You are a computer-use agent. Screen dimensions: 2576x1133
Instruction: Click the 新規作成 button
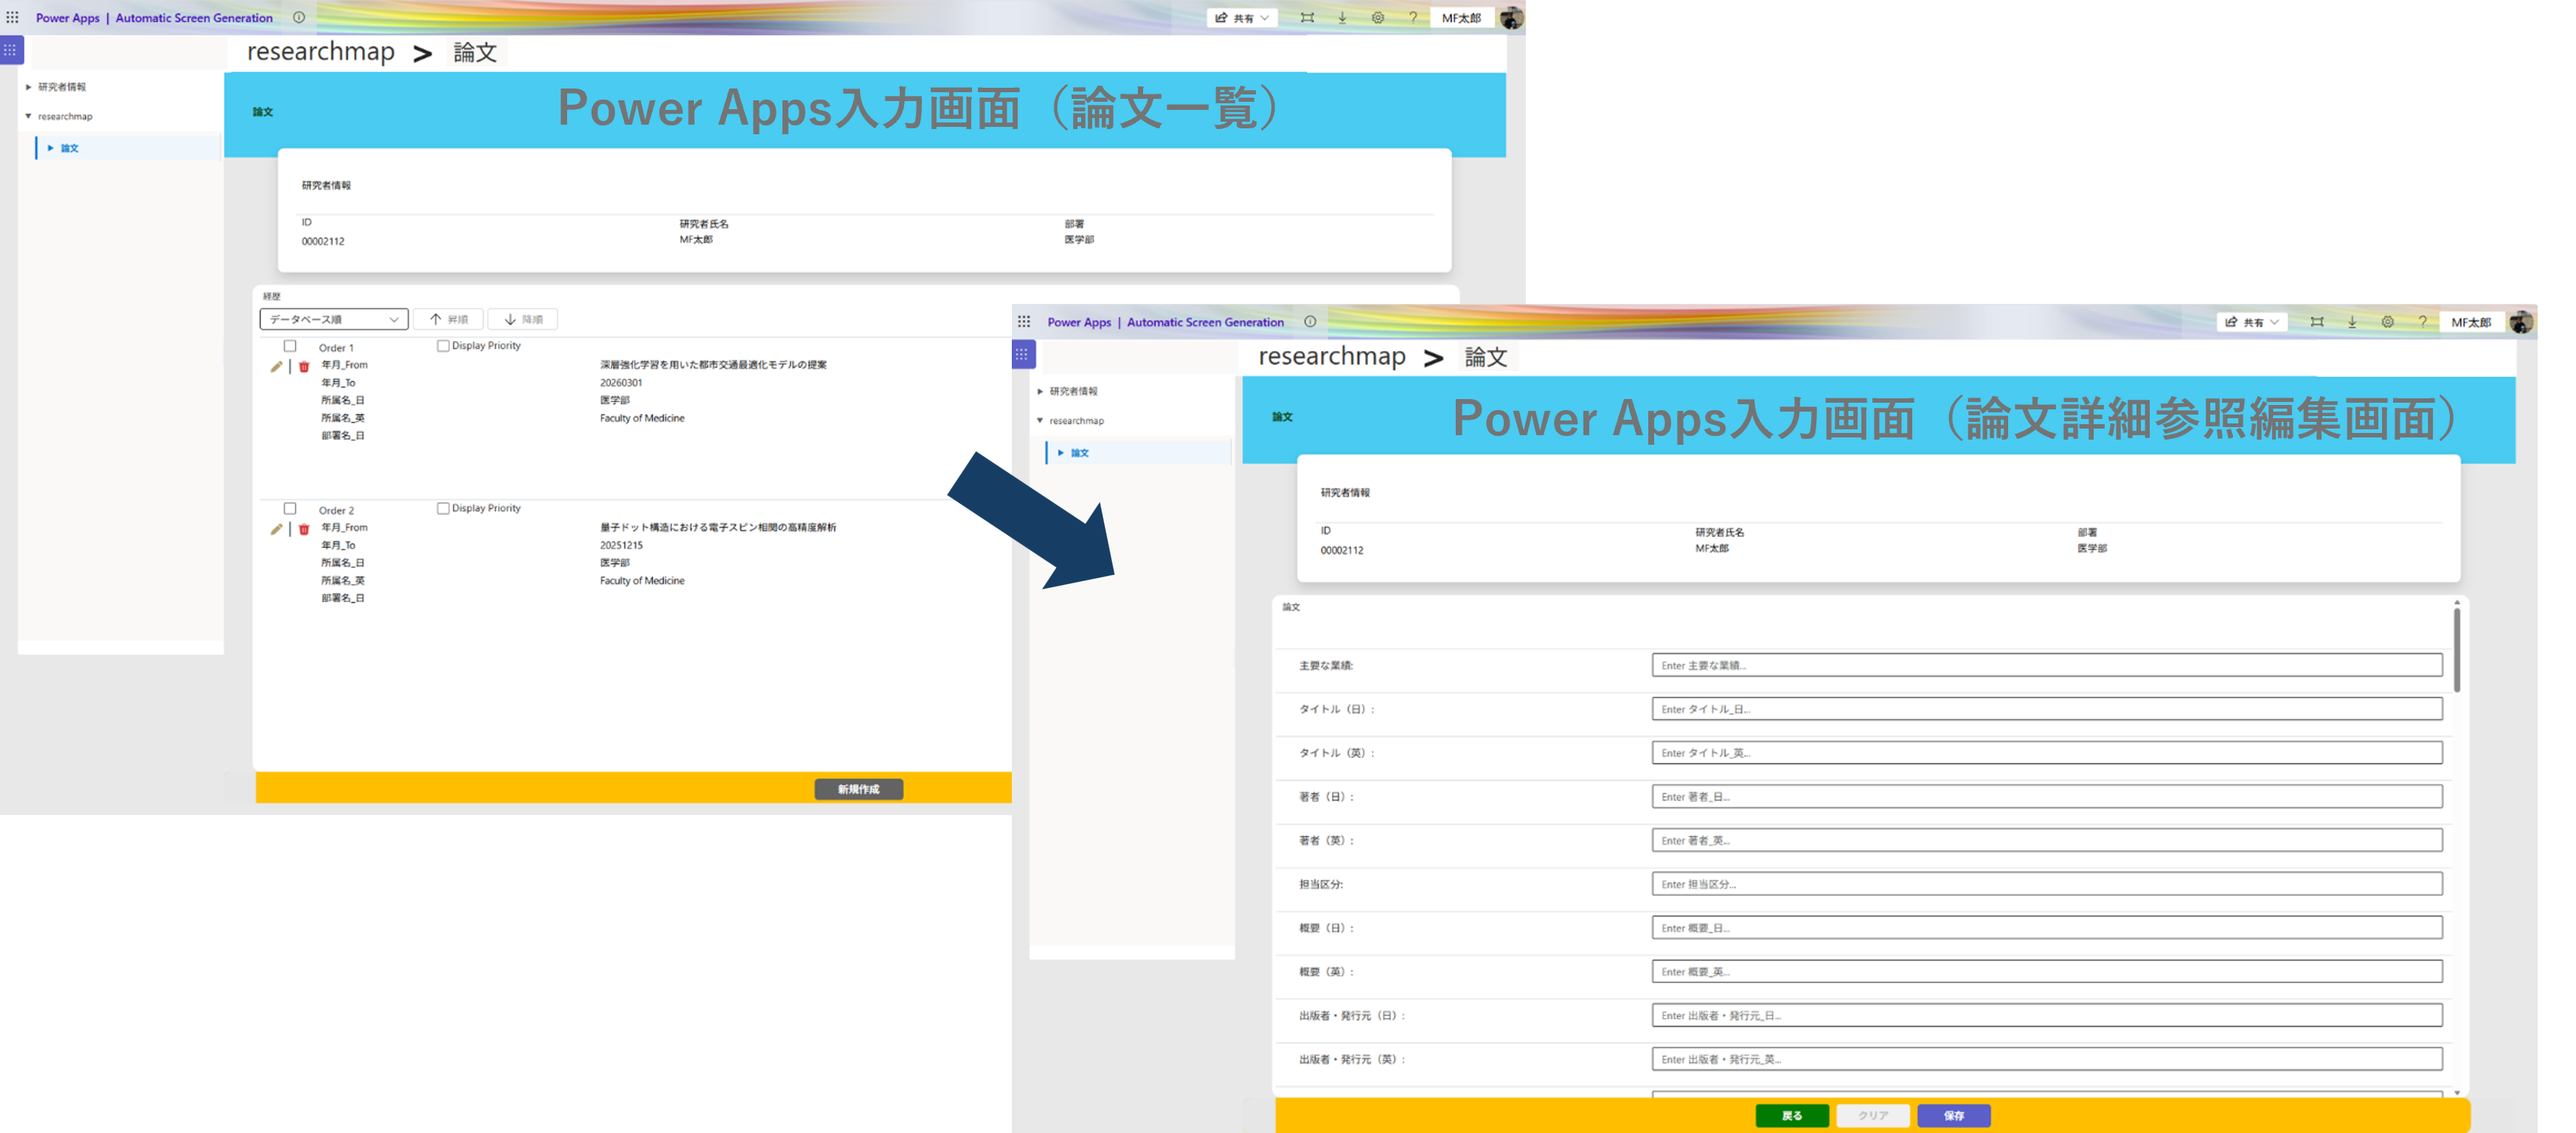(858, 789)
